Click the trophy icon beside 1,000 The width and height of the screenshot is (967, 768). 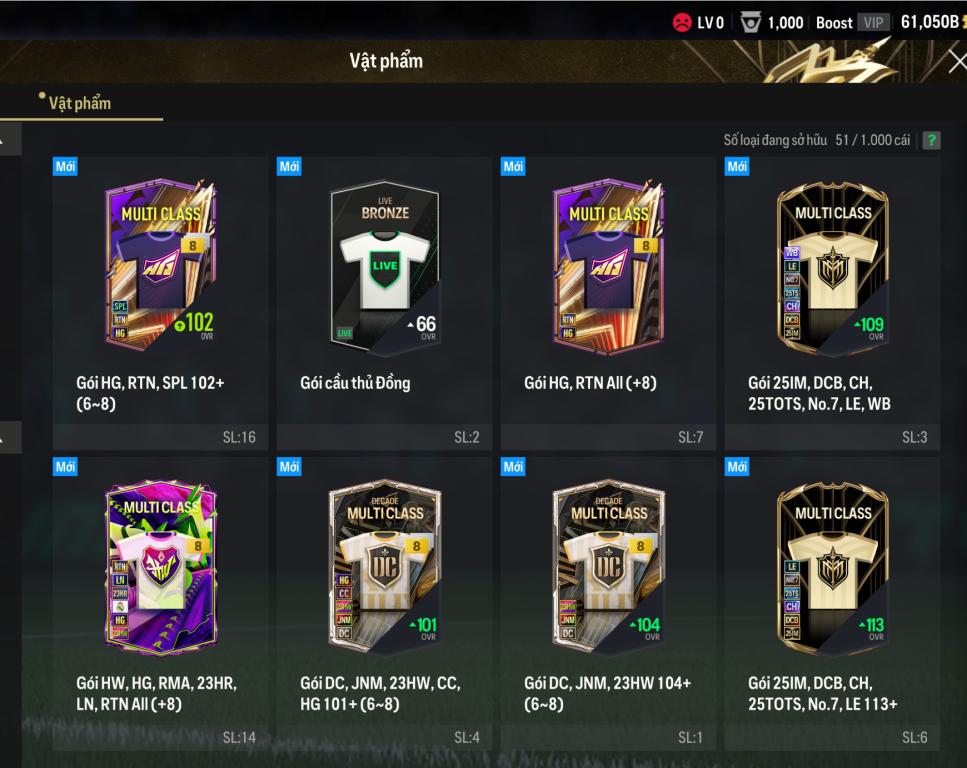(751, 23)
